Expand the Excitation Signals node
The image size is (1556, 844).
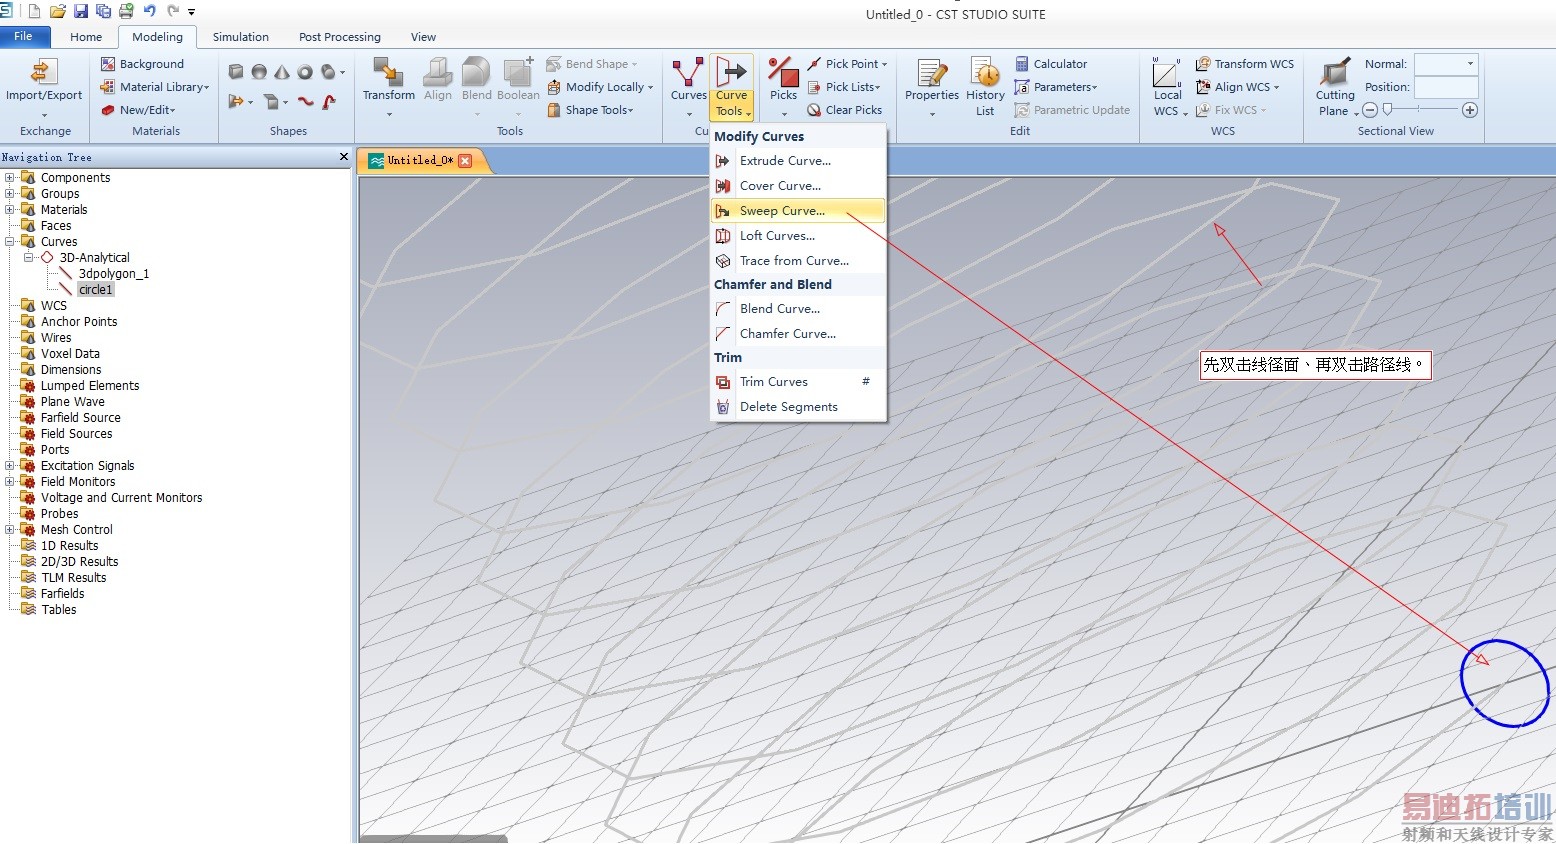point(10,466)
